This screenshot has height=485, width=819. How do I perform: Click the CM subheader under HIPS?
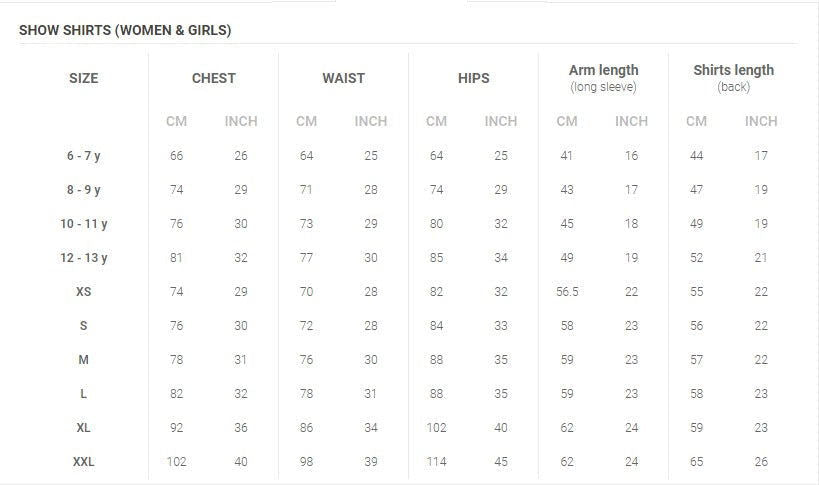(436, 121)
